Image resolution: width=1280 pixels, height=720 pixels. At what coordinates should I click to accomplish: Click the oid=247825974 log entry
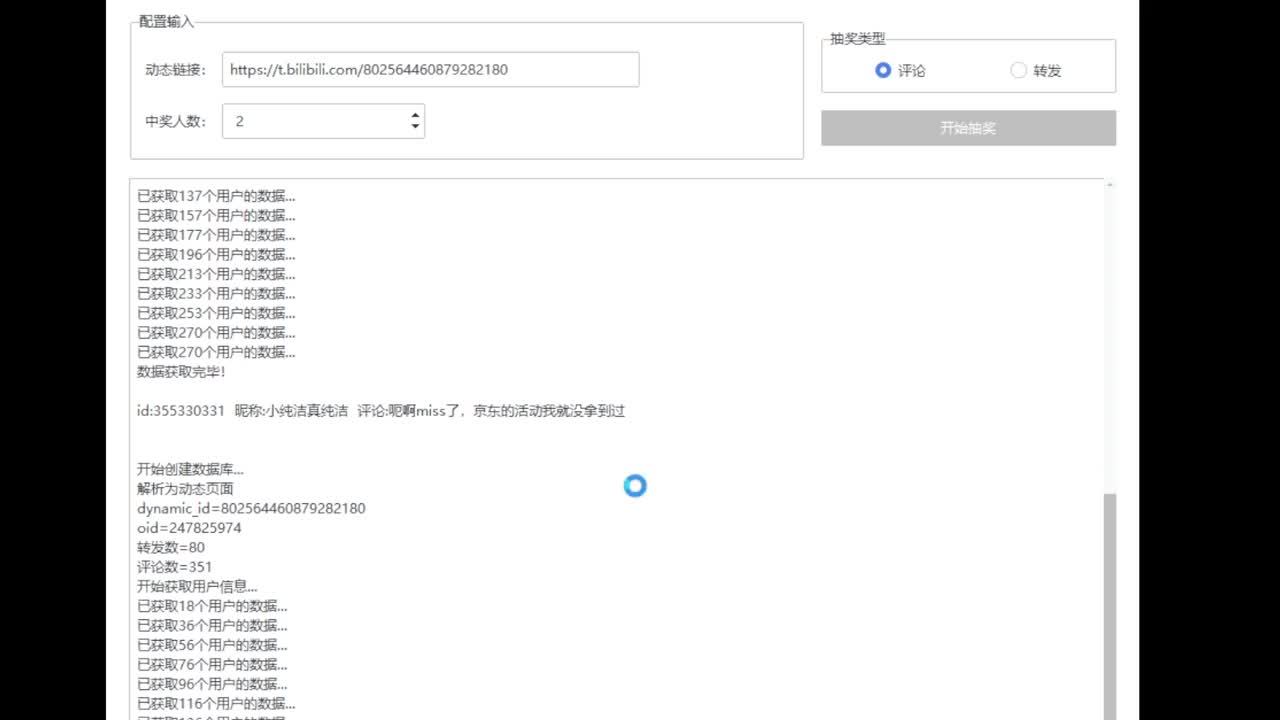tap(189, 528)
